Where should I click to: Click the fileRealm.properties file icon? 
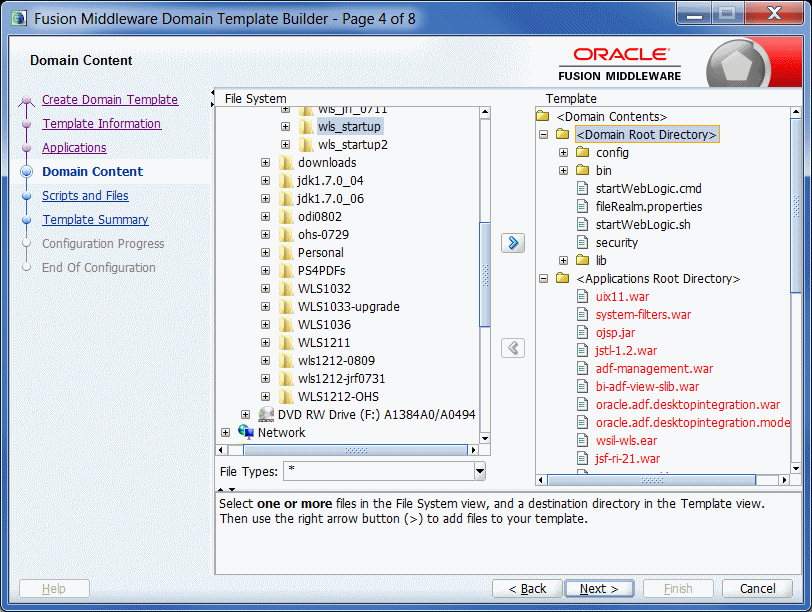point(583,207)
